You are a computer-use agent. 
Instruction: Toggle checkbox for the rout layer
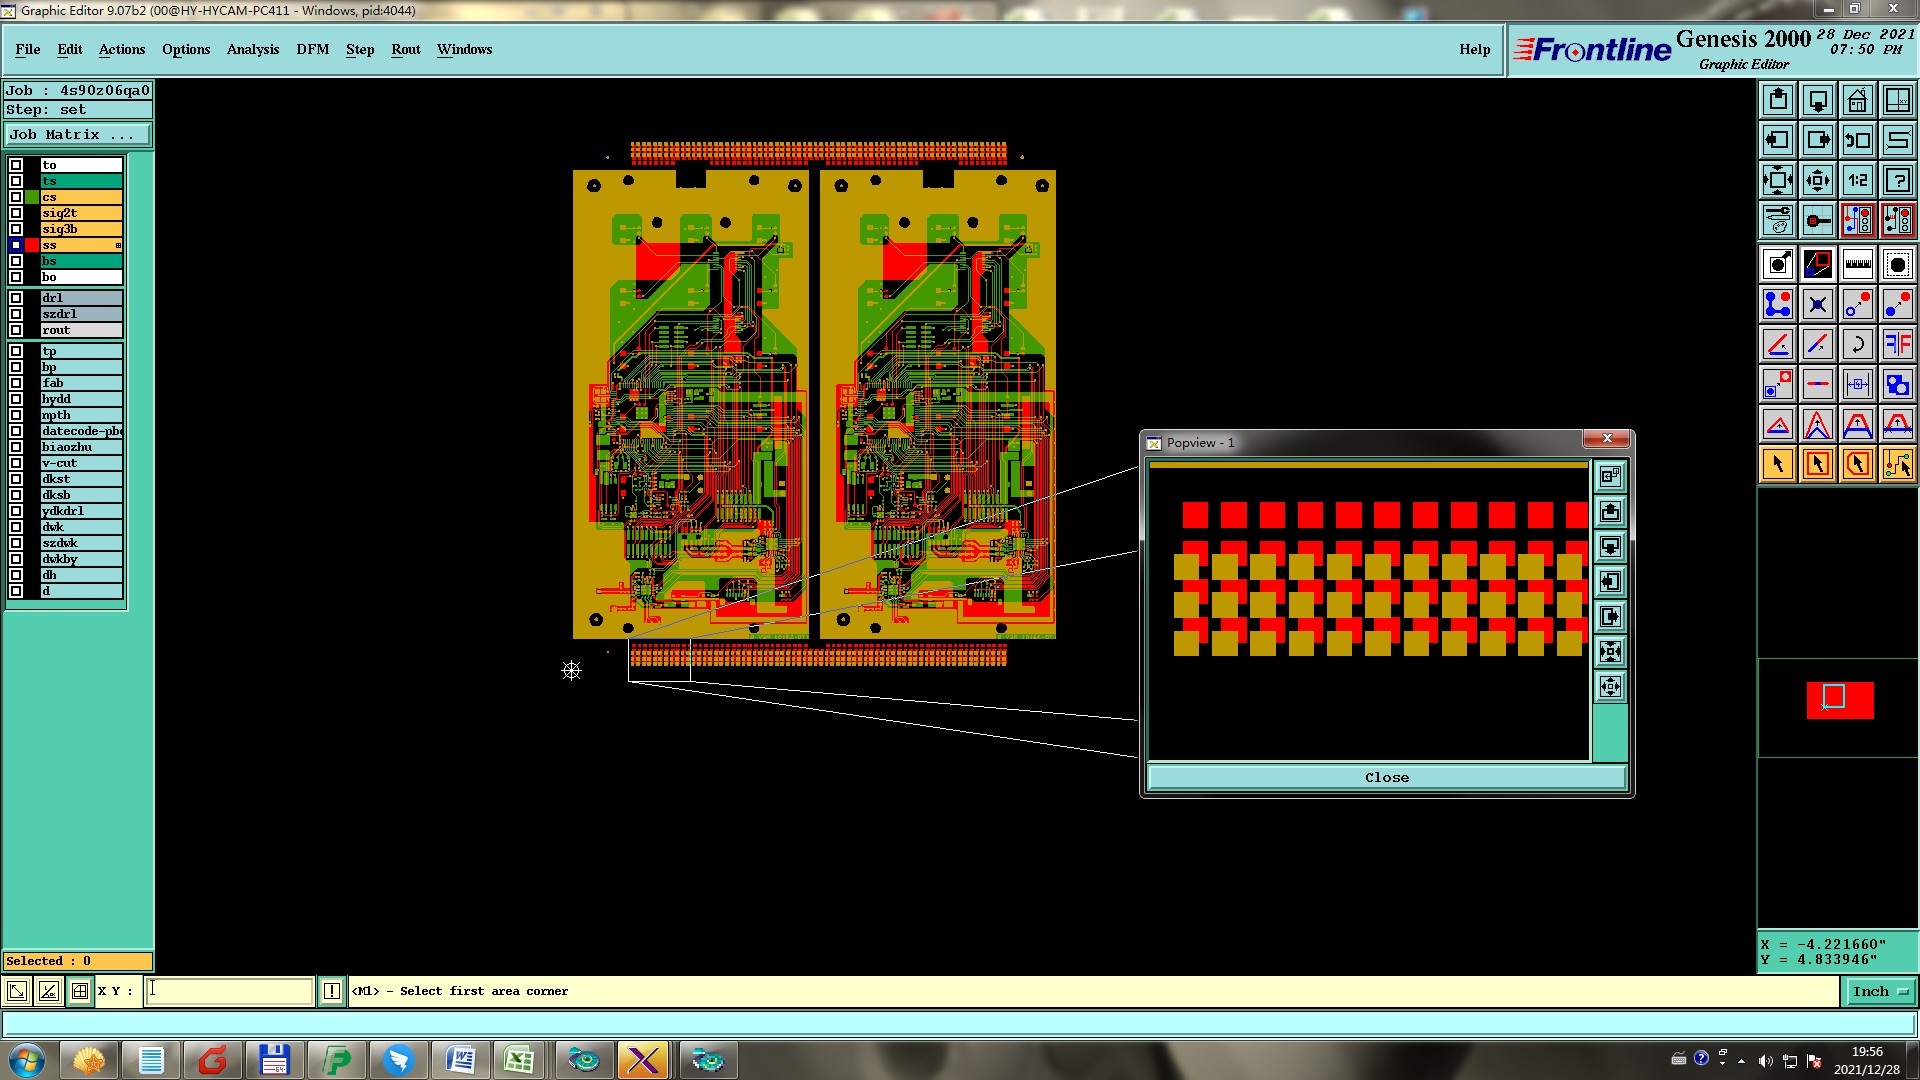click(16, 330)
